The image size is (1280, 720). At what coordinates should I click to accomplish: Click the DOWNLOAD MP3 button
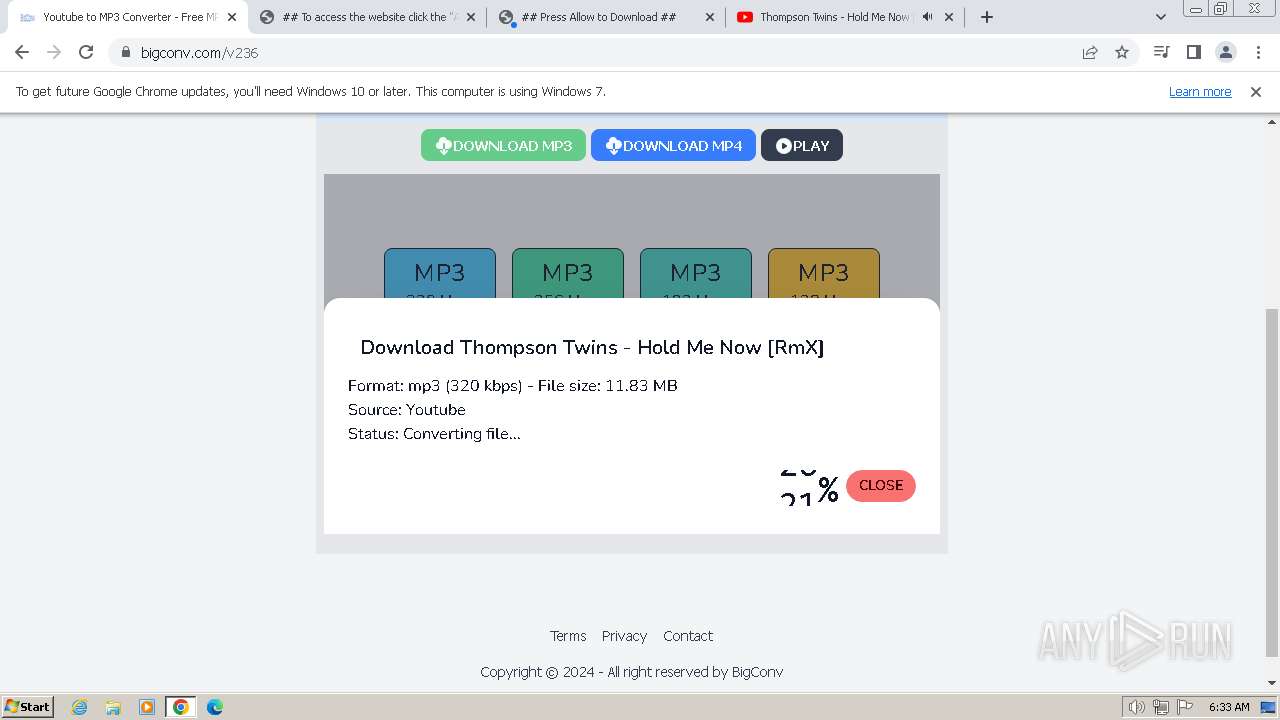click(x=503, y=145)
